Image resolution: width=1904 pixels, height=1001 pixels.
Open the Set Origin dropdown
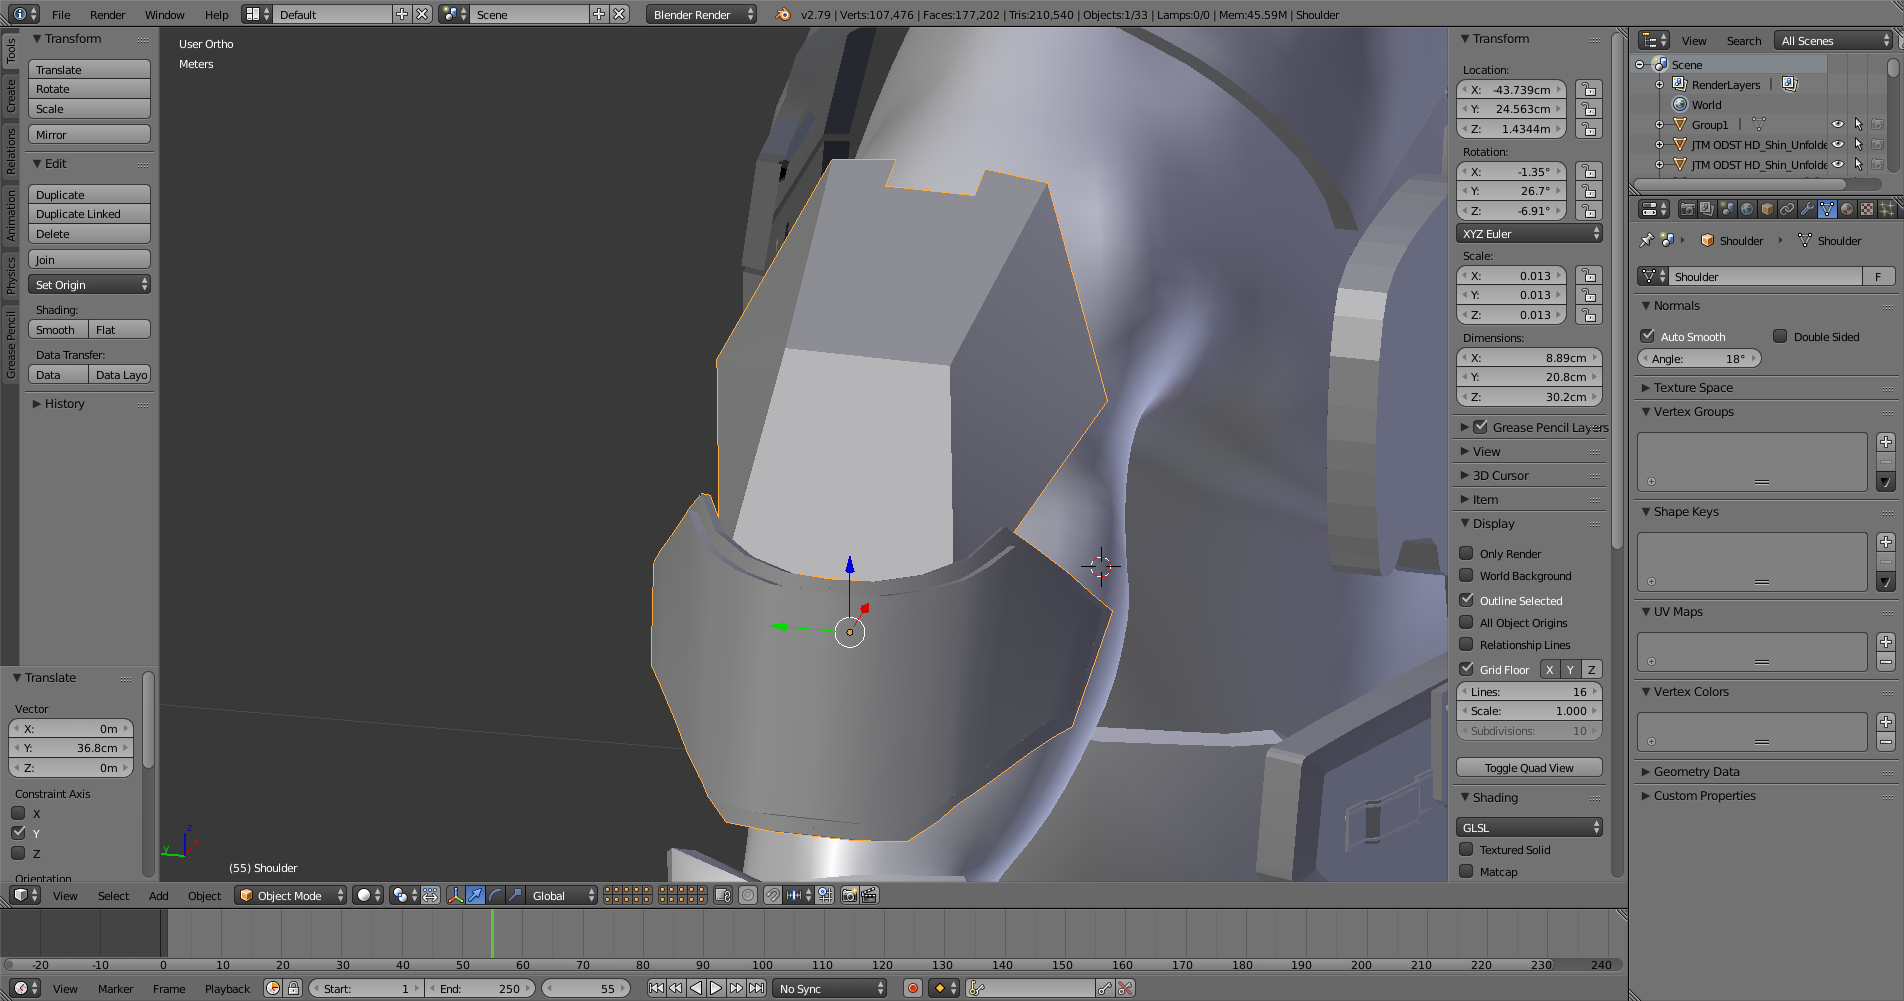coord(89,285)
